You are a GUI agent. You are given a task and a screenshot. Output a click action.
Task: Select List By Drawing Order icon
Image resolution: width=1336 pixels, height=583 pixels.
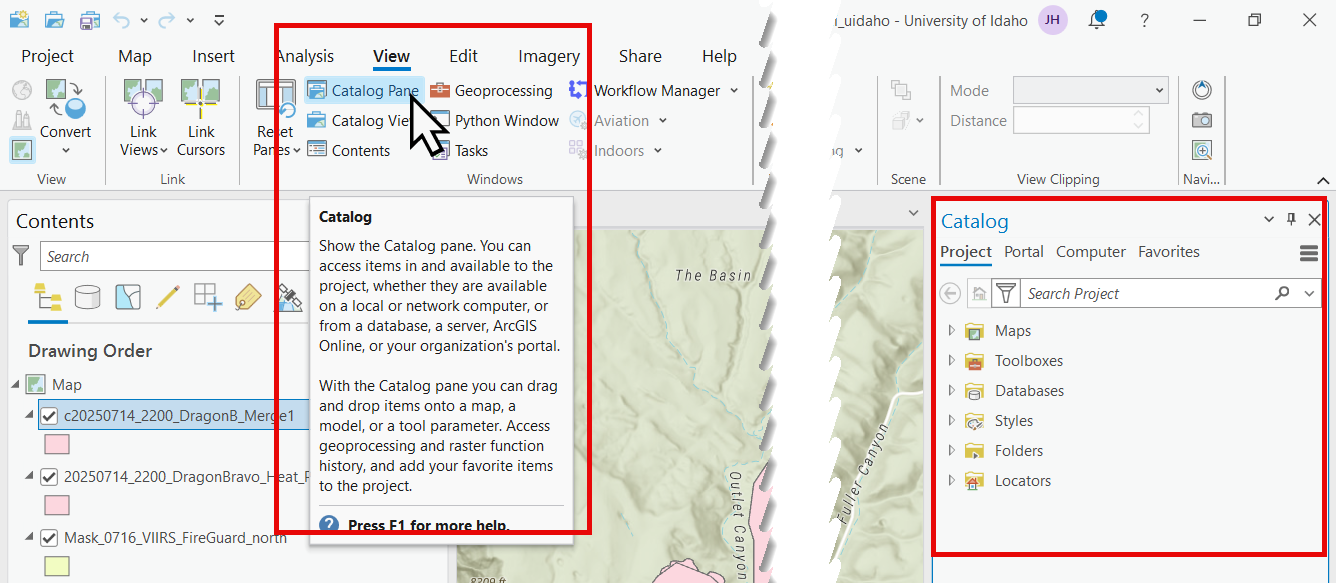point(47,296)
